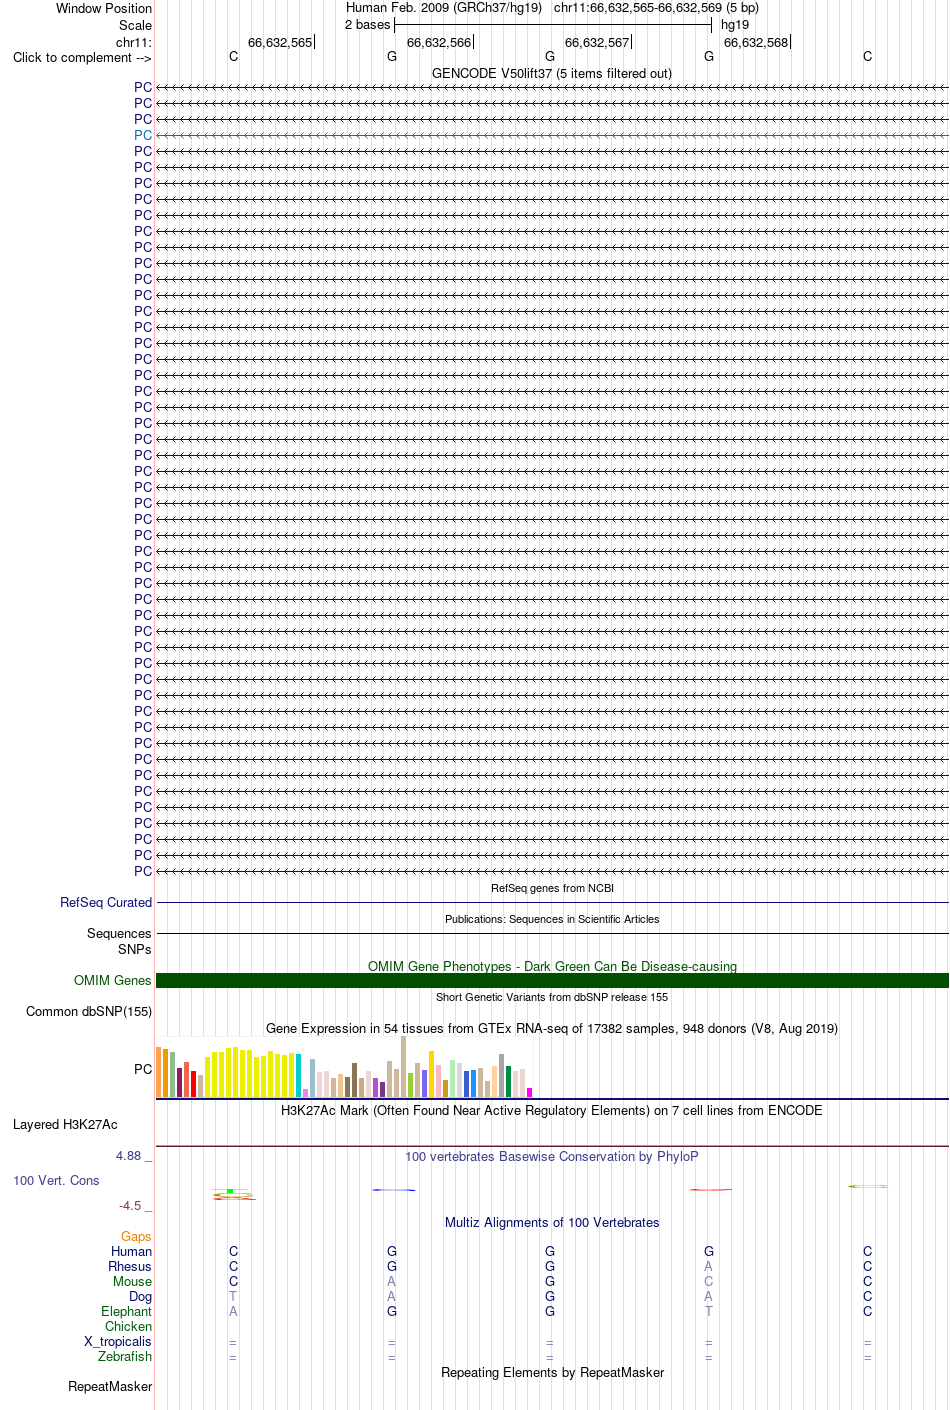
Task: Click the 'Window Position' label
Action: point(104,8)
